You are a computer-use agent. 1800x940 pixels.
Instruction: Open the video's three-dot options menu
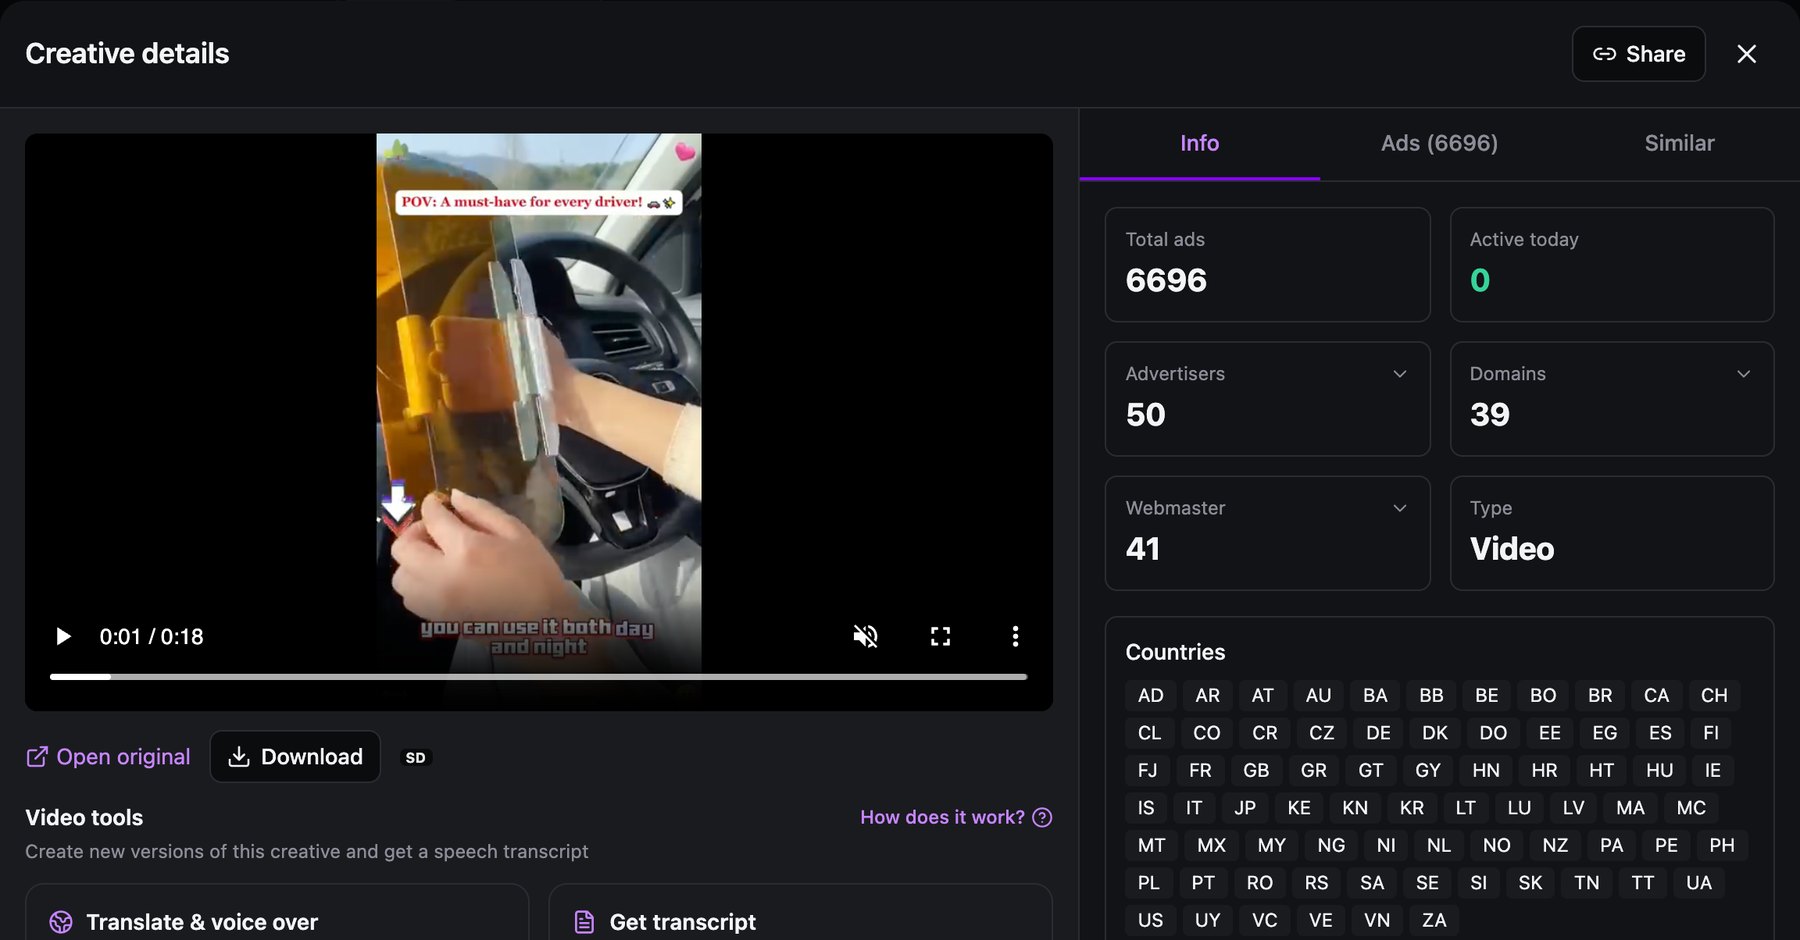point(1015,636)
